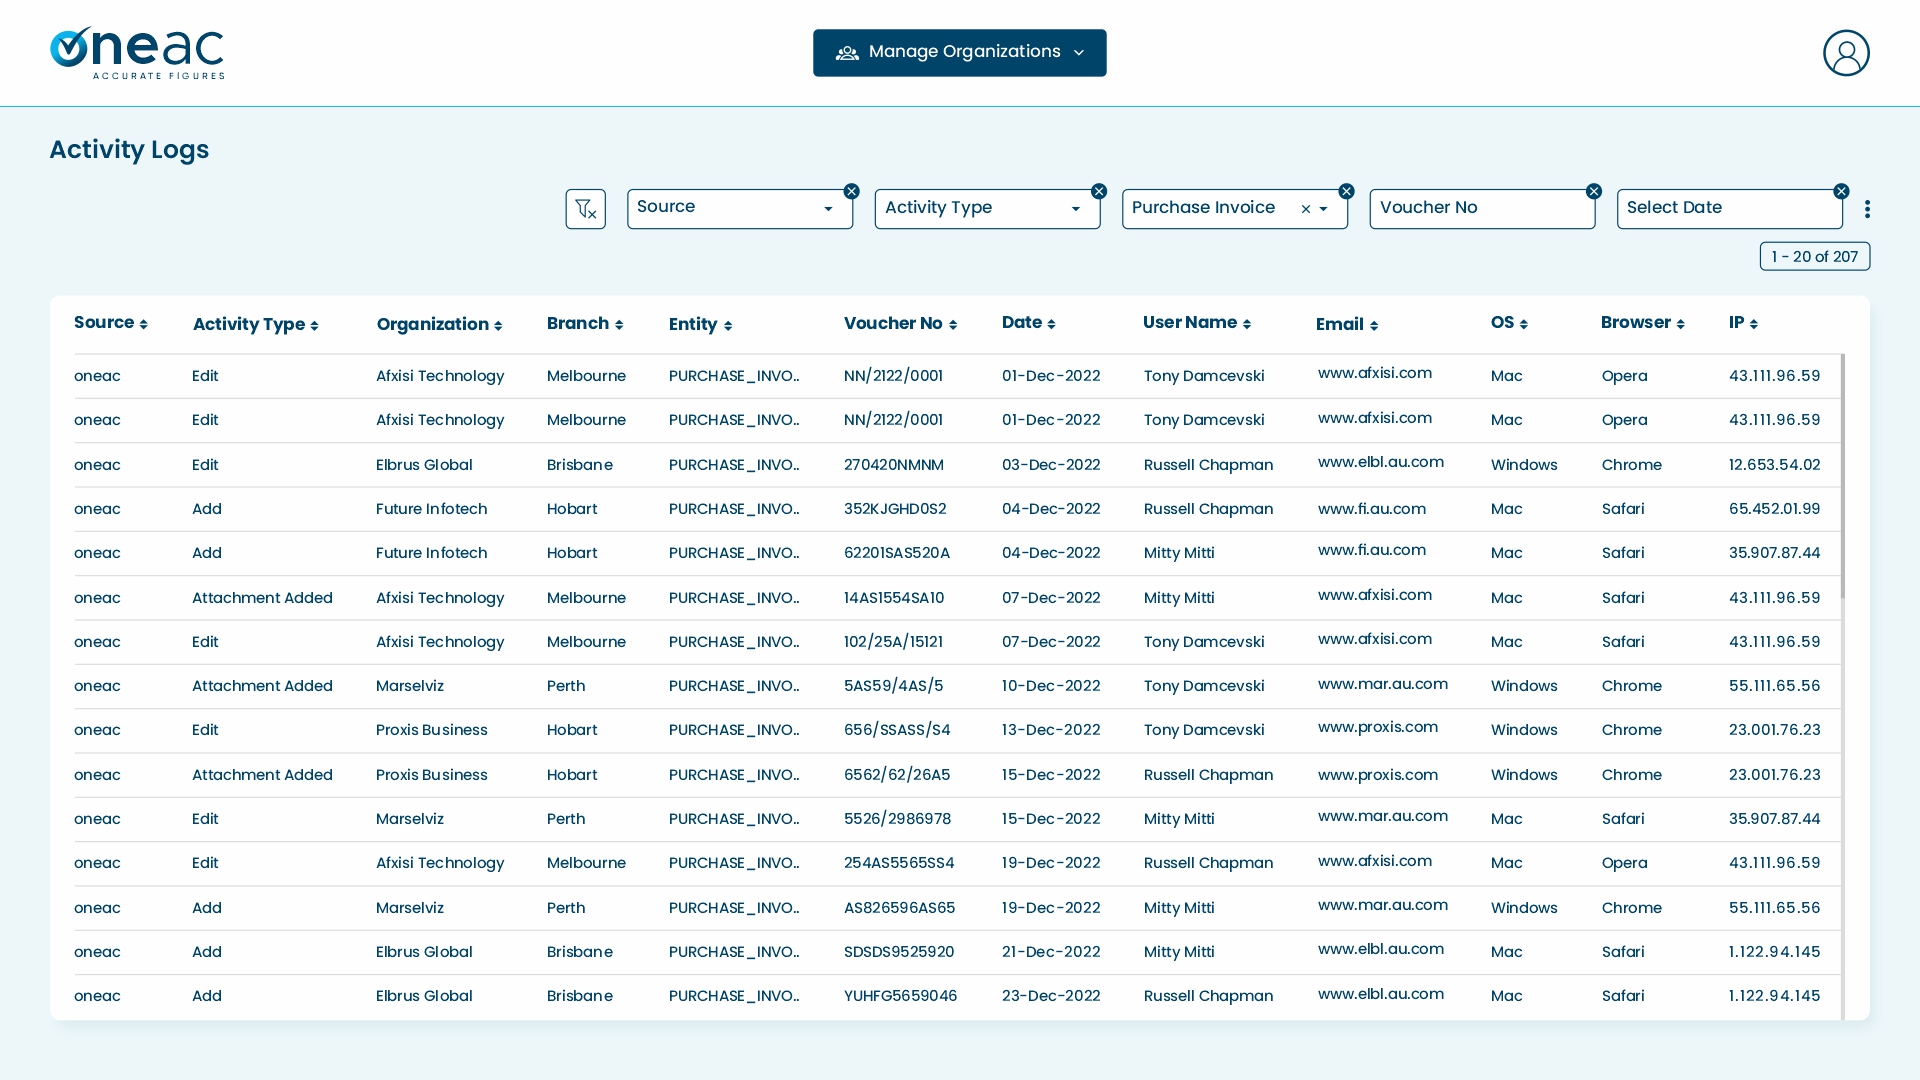The width and height of the screenshot is (1920, 1080).
Task: Open the Source dropdown
Action: (x=740, y=208)
